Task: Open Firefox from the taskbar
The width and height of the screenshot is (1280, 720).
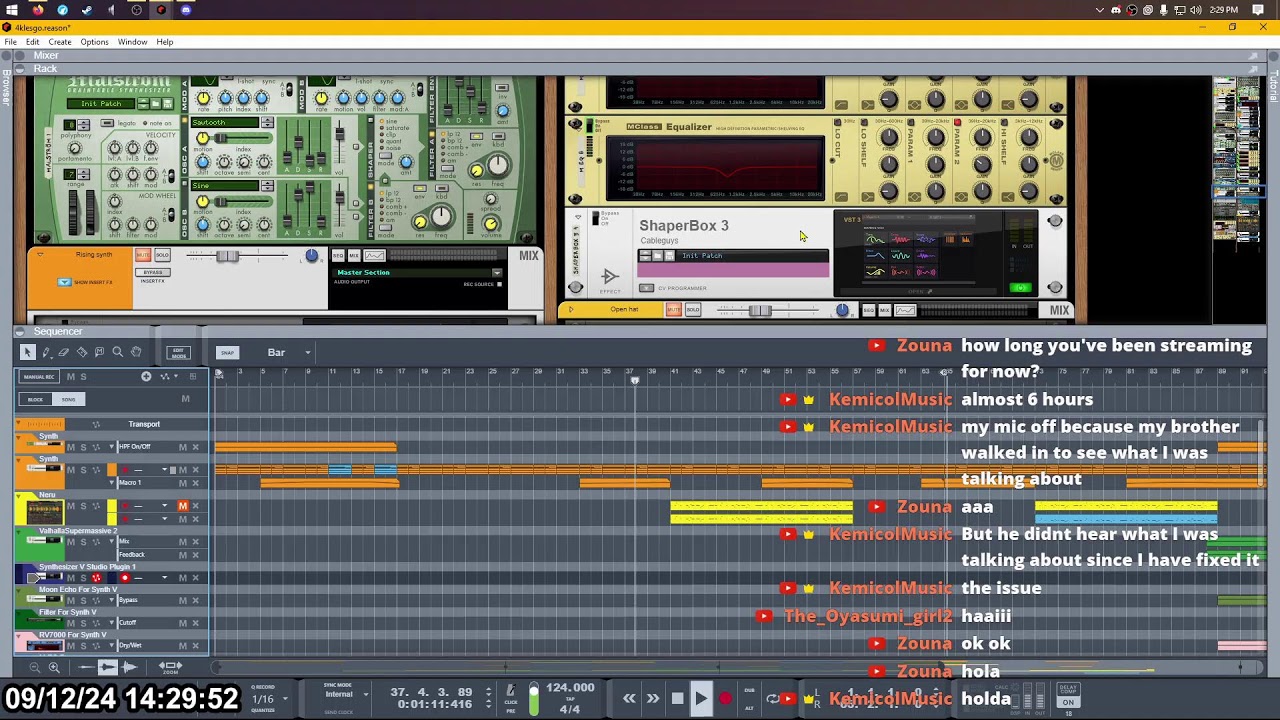Action: [x=37, y=10]
